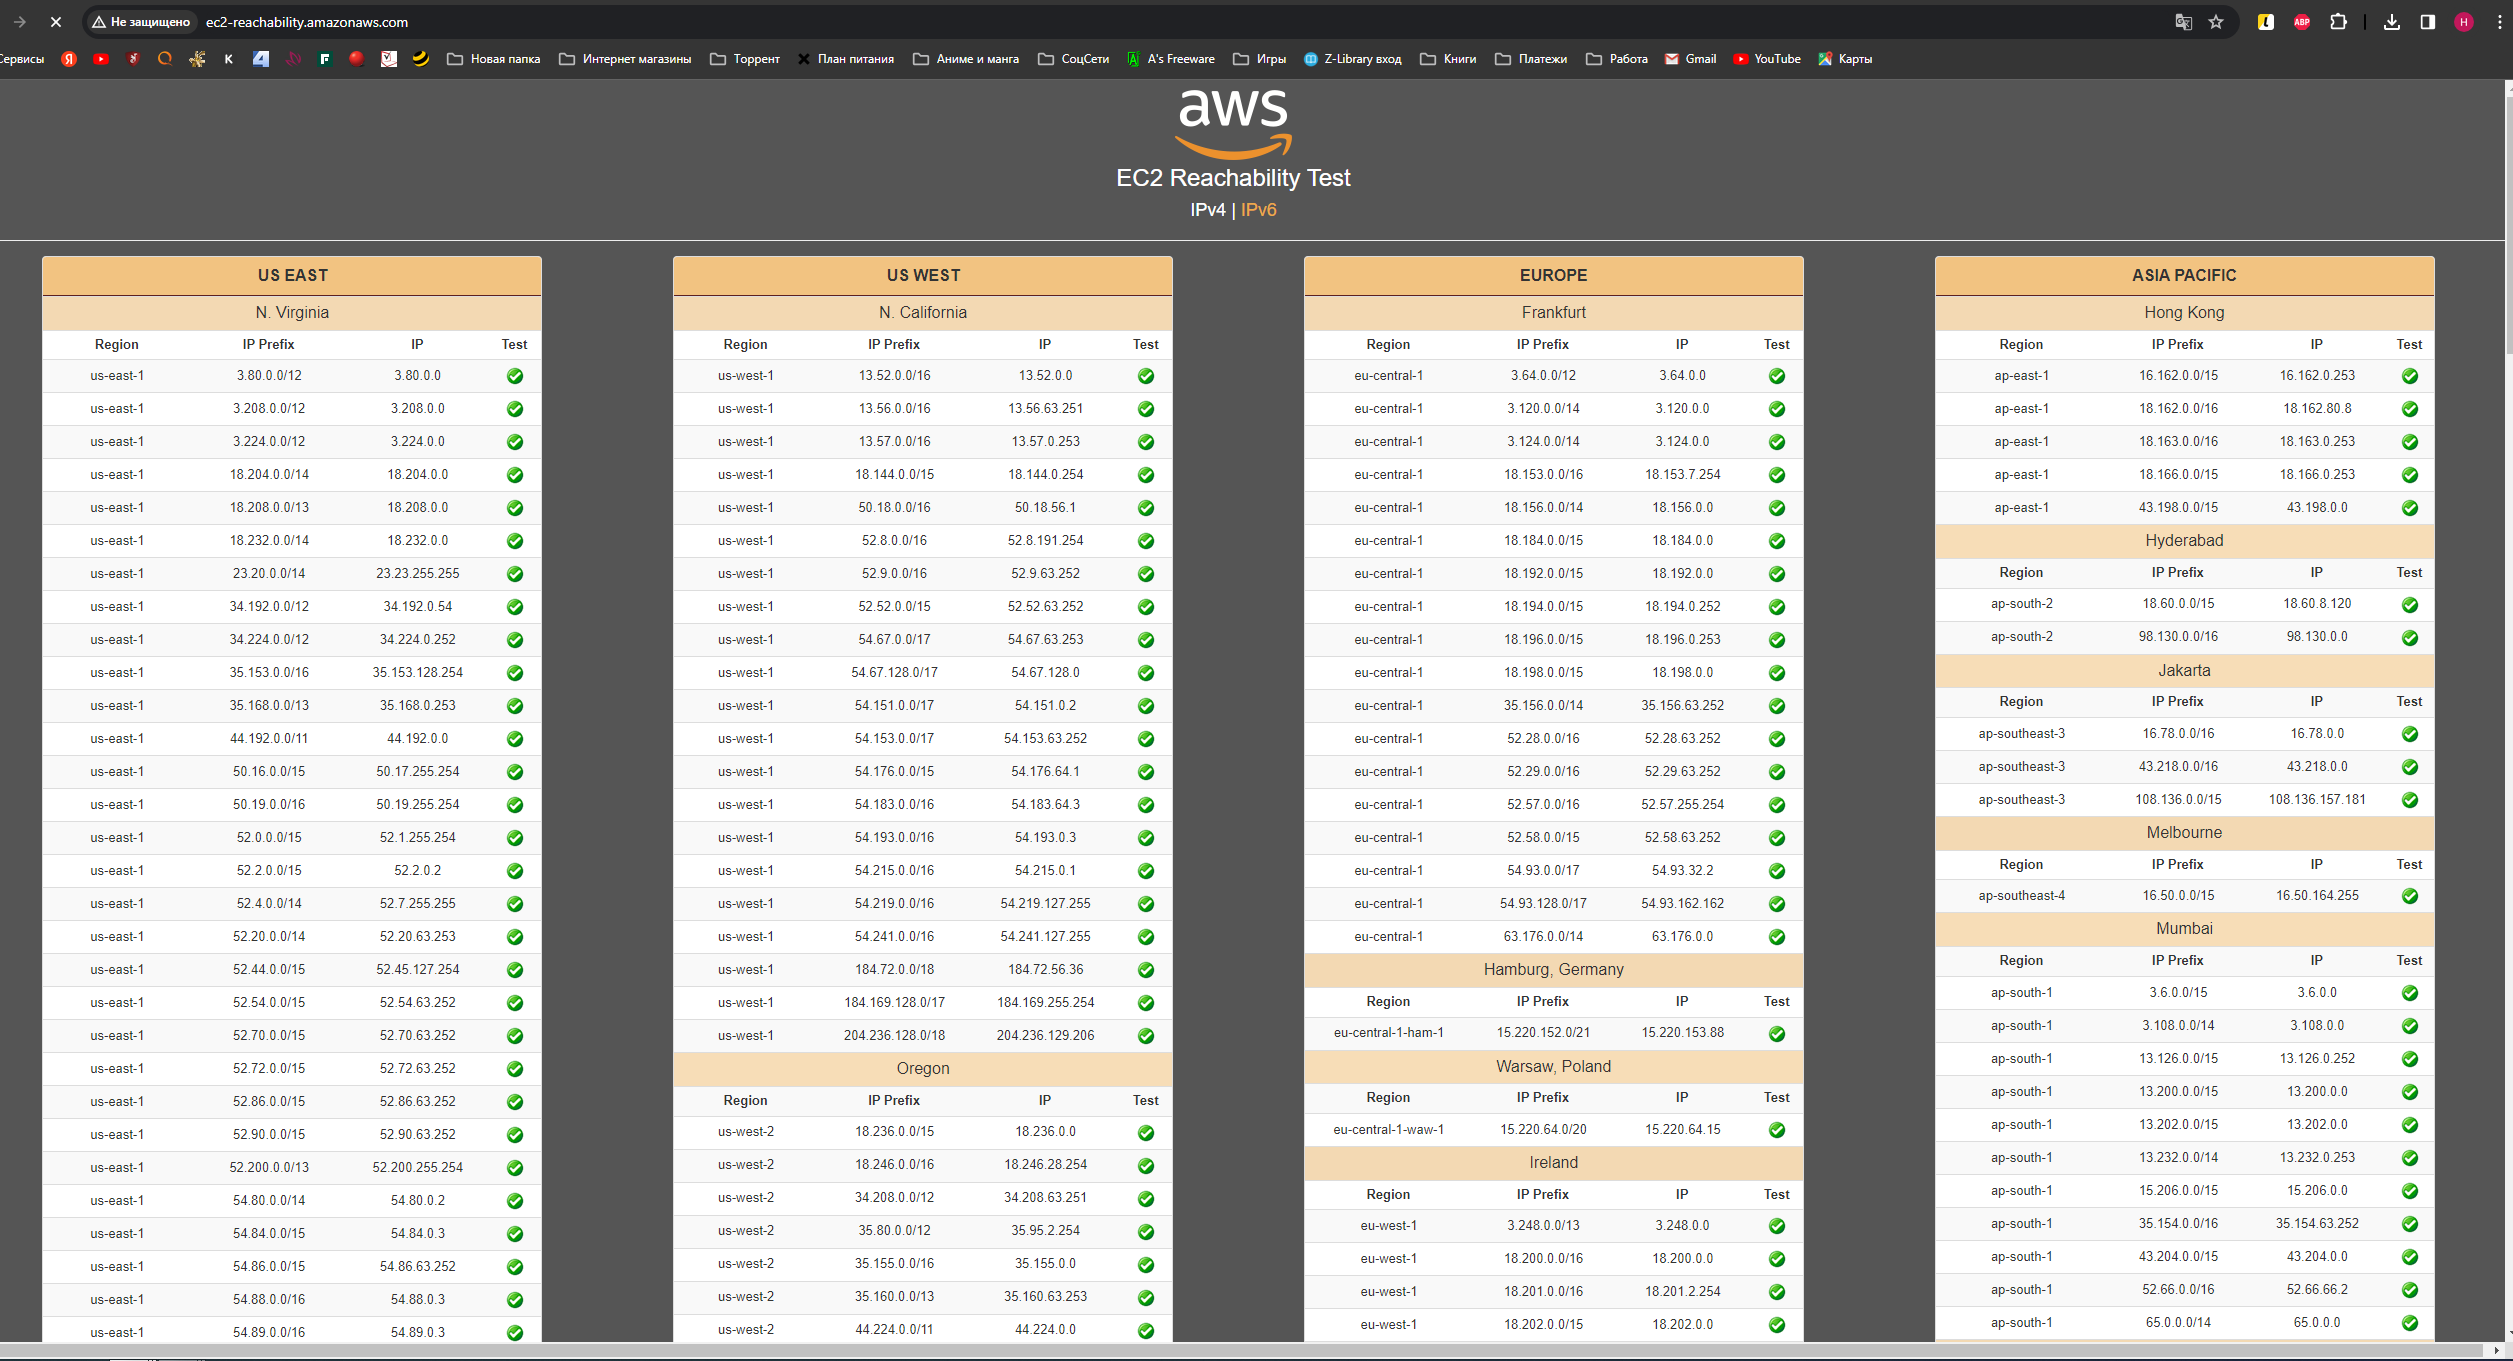Viewport: 2513px width, 1361px height.
Task: Expand the Интернет магазины bookmark folder
Action: [625, 59]
